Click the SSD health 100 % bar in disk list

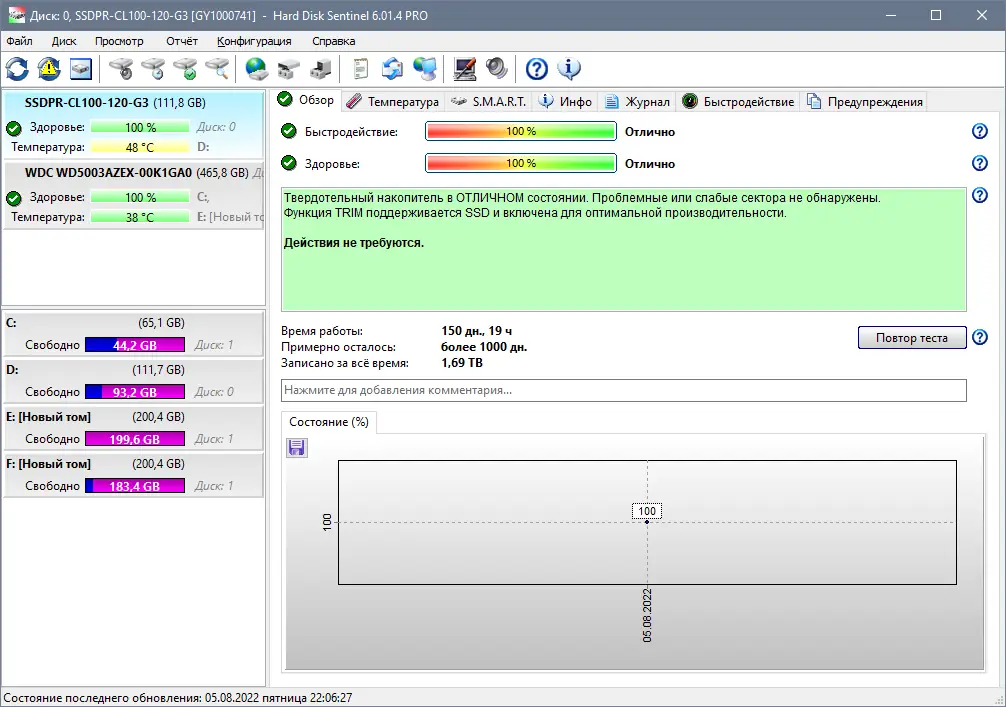pyautogui.click(x=140, y=127)
